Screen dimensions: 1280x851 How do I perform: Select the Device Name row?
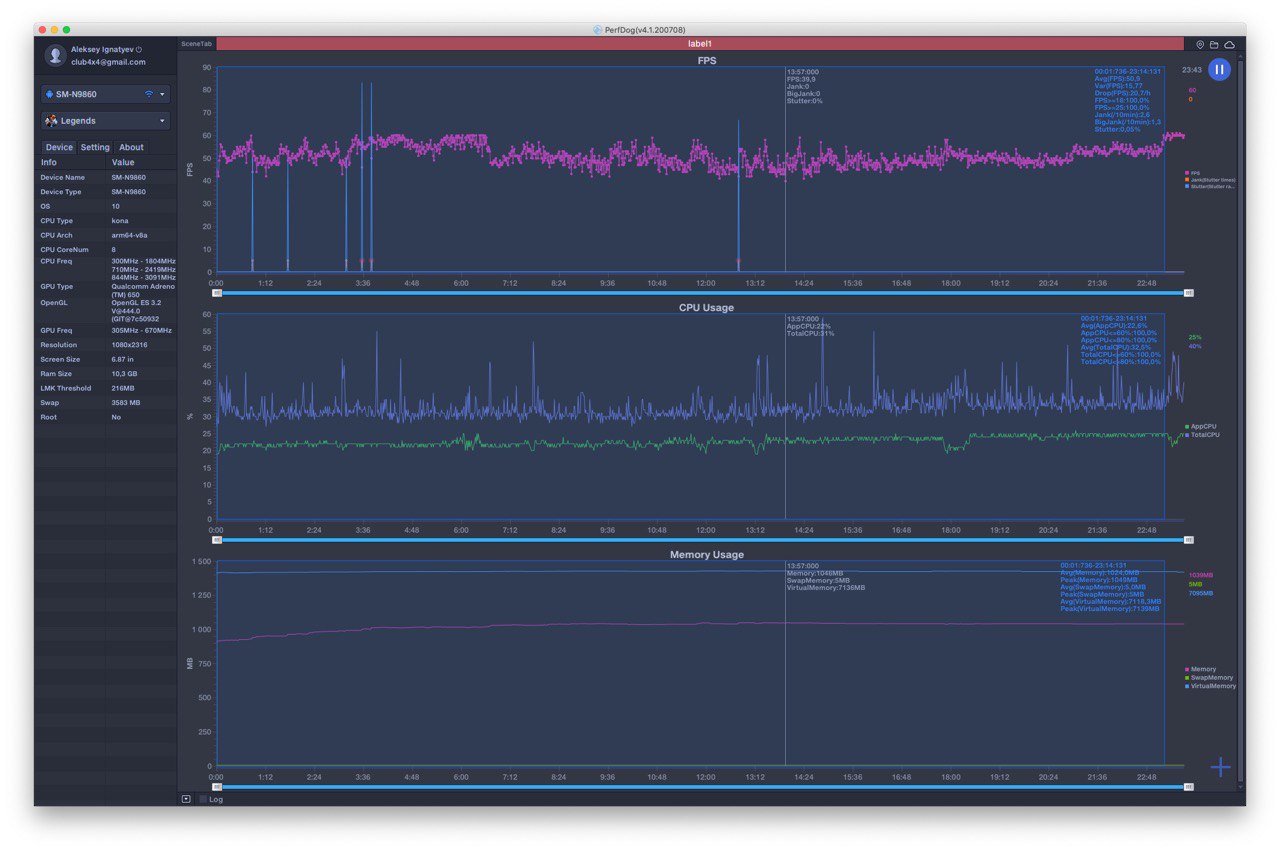point(106,177)
